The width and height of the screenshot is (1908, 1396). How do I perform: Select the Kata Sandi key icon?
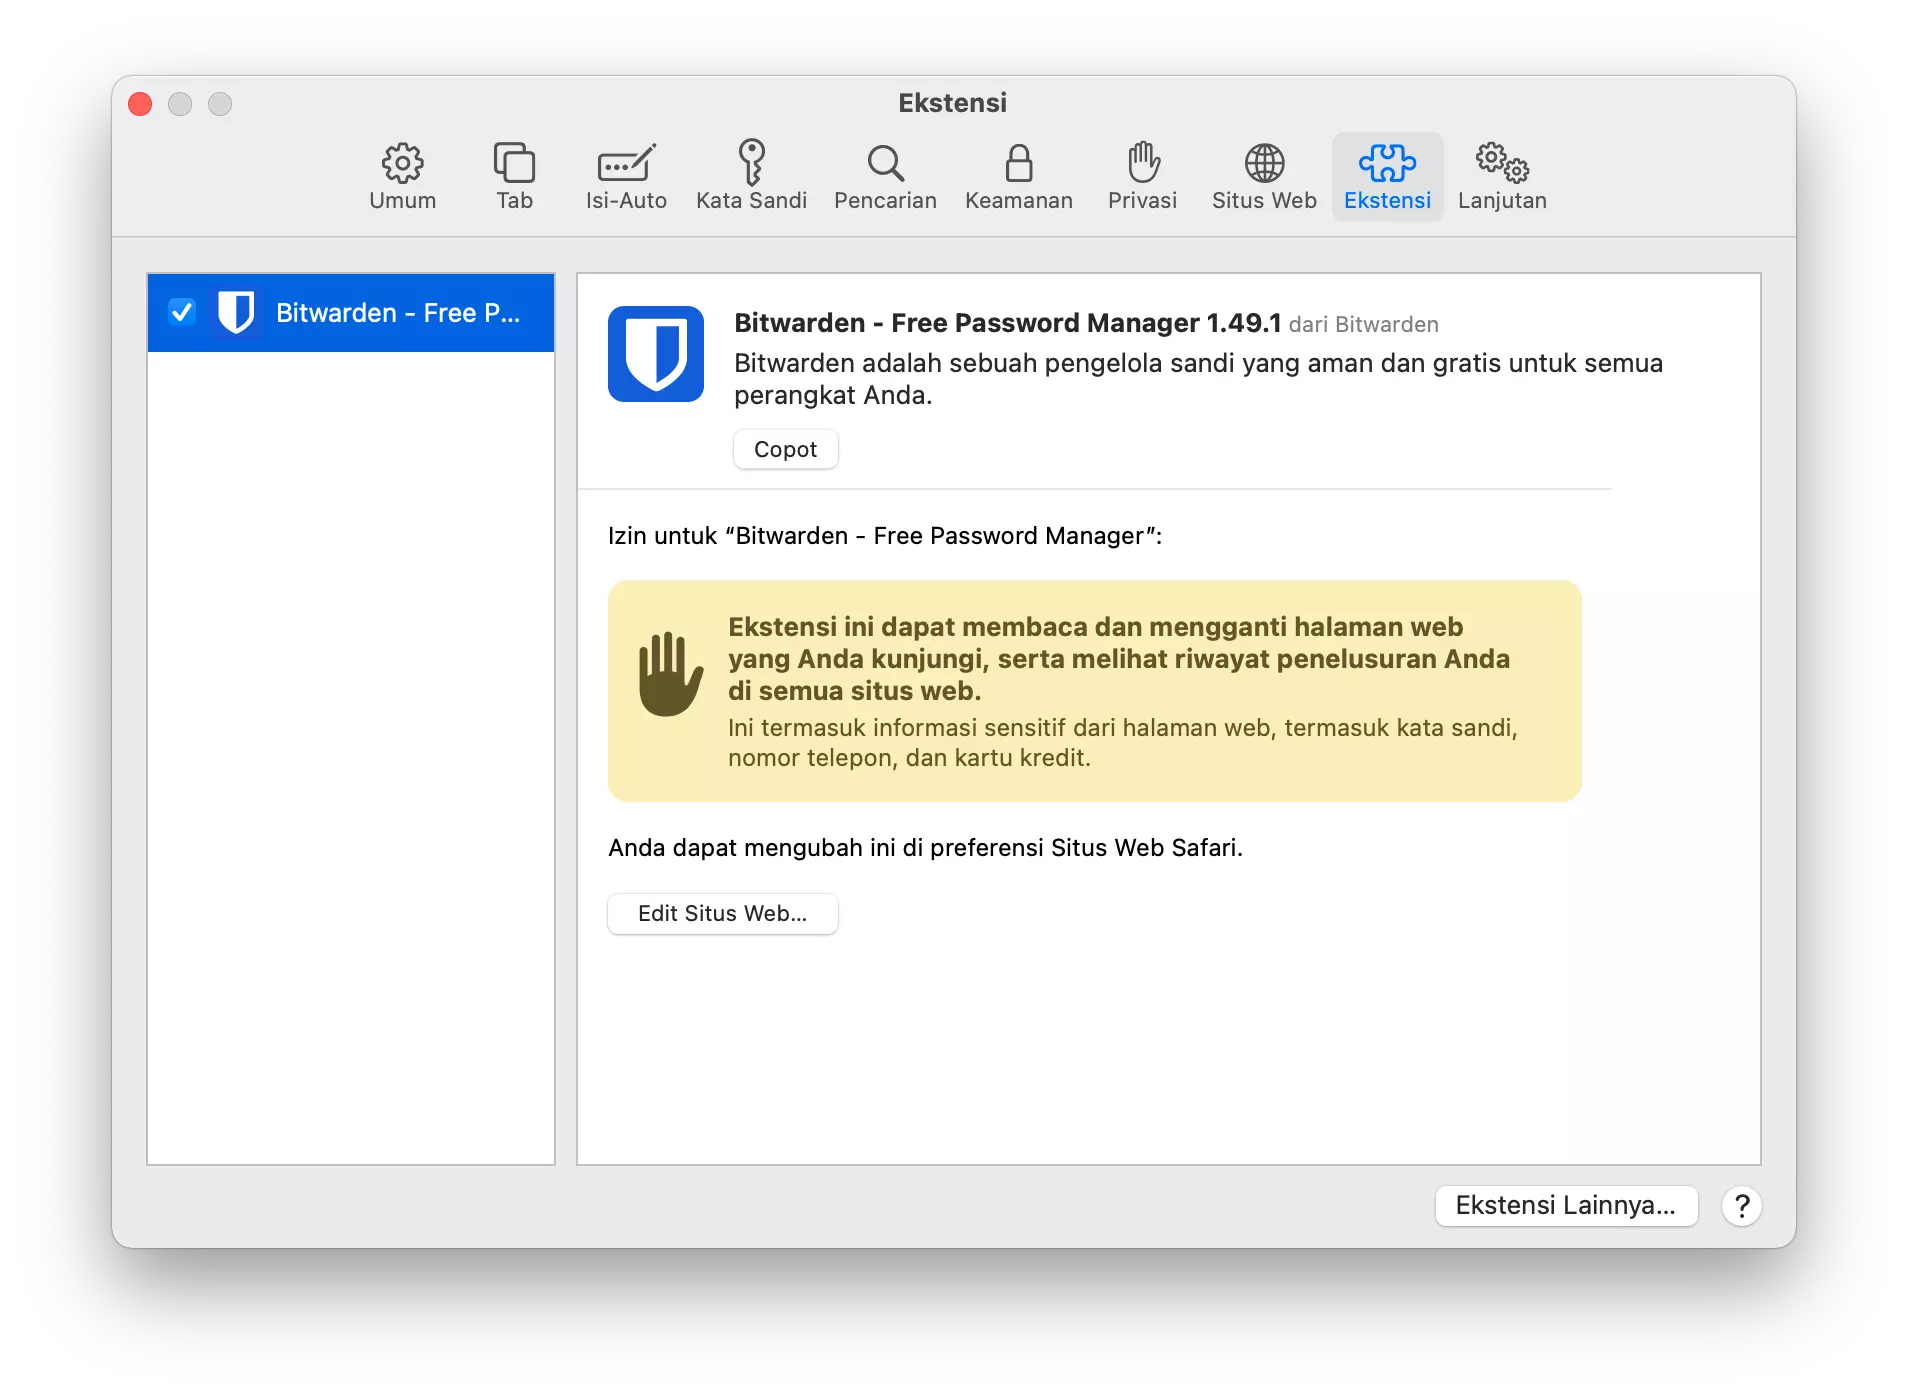click(x=751, y=175)
